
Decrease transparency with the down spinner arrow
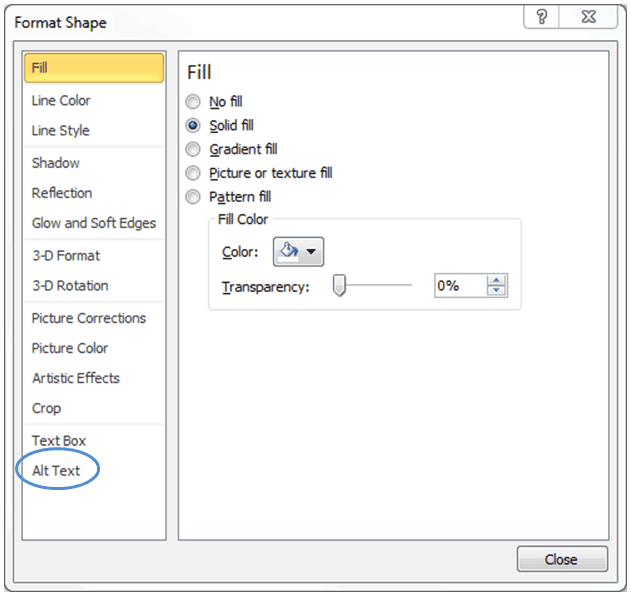click(x=497, y=290)
